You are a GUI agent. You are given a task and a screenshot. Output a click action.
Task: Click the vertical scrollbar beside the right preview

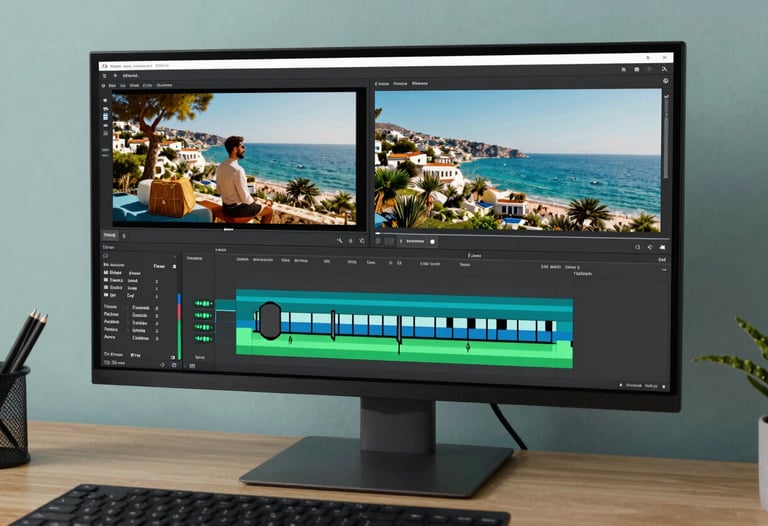click(x=666, y=140)
